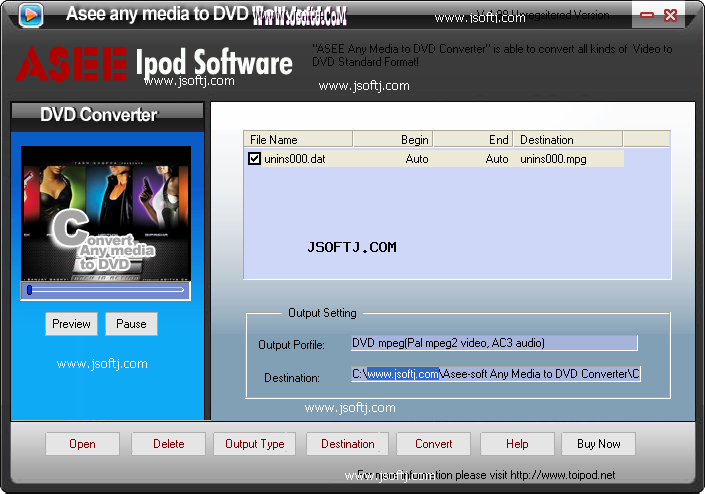Click the Begin column header
Screen dimensions: 705x494
point(393,139)
